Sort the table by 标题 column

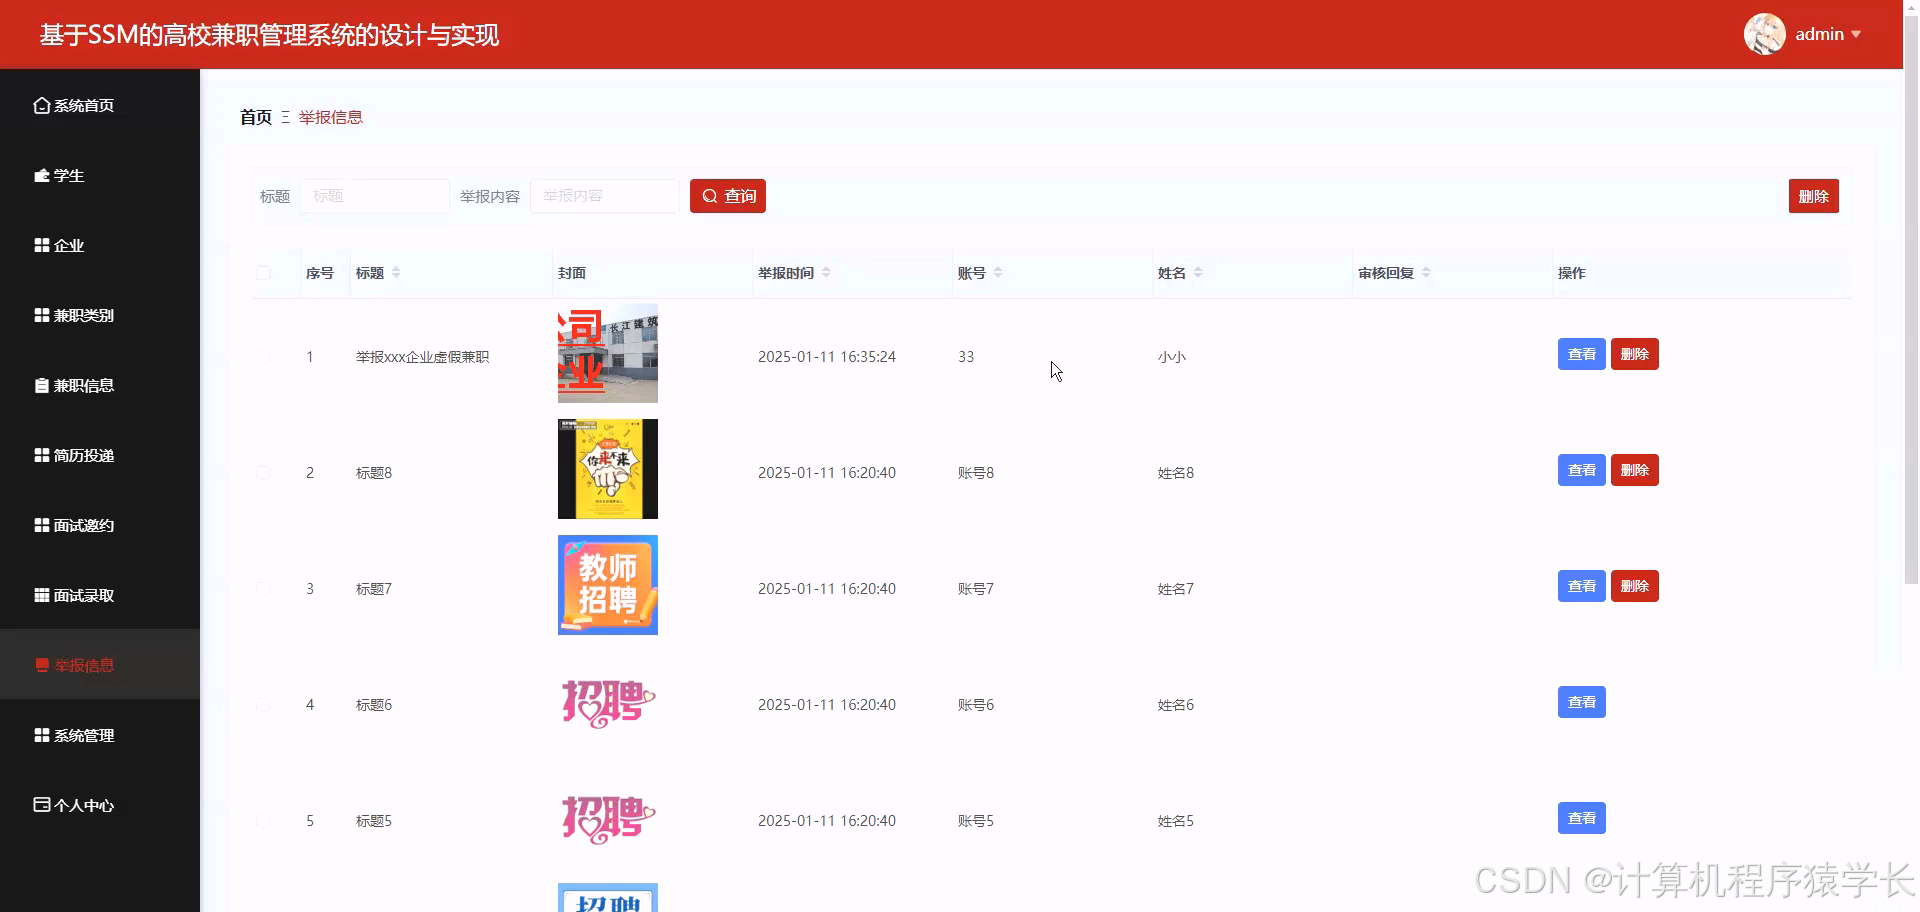[396, 272]
